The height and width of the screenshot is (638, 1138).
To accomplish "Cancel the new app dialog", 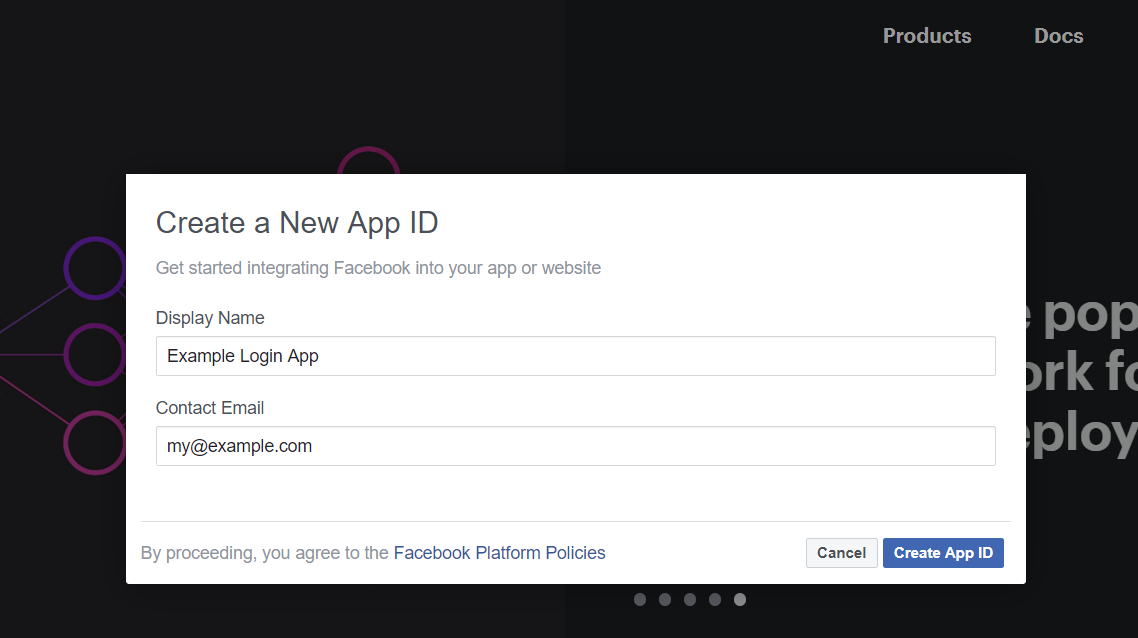I will [841, 553].
